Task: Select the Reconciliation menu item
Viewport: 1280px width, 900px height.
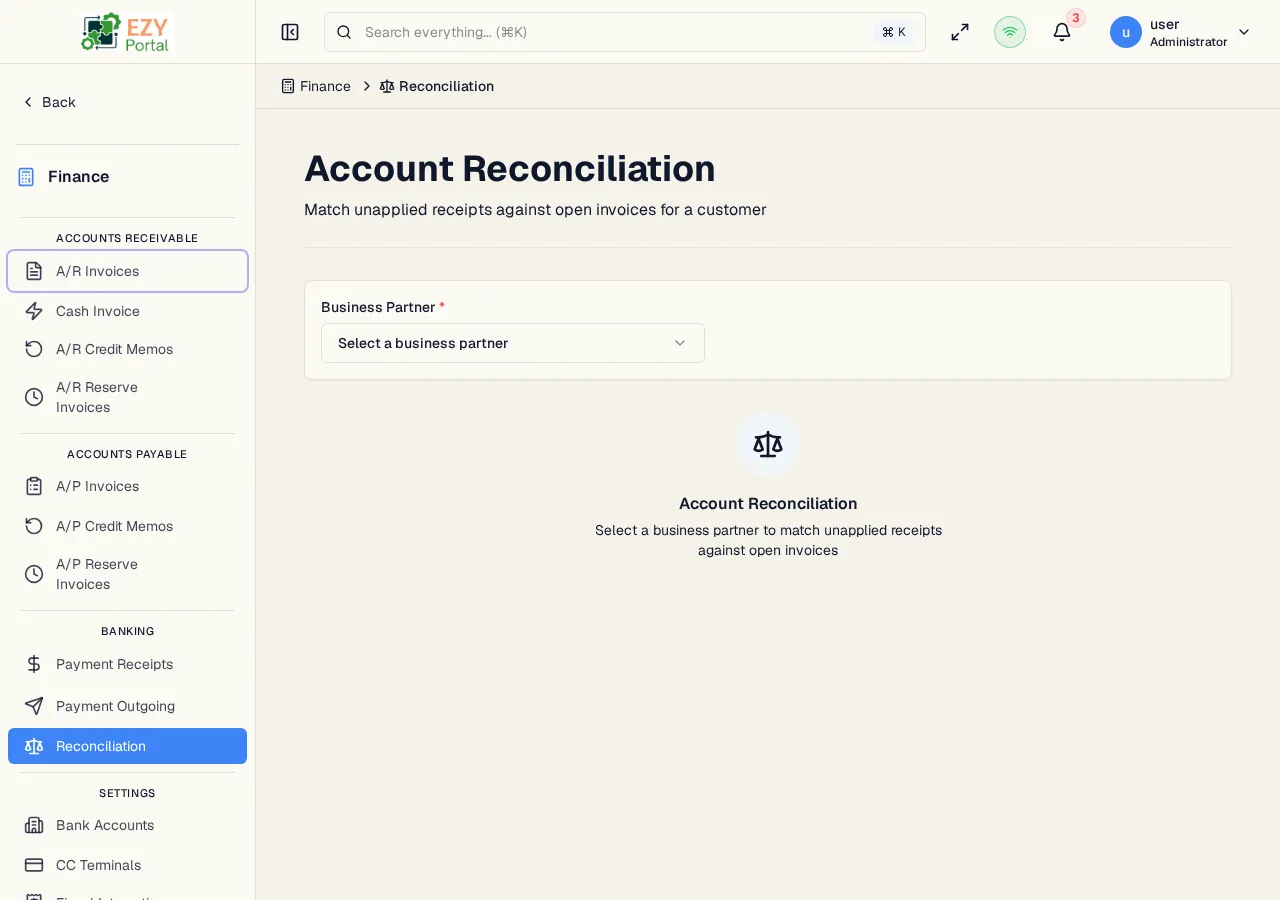Action: tap(127, 746)
